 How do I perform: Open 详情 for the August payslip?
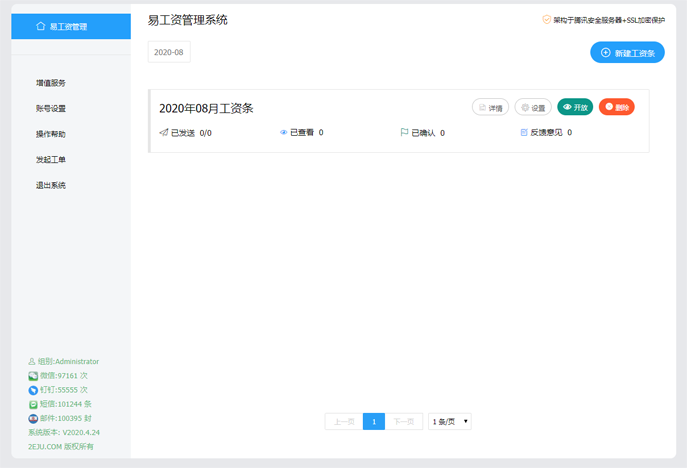tap(490, 107)
